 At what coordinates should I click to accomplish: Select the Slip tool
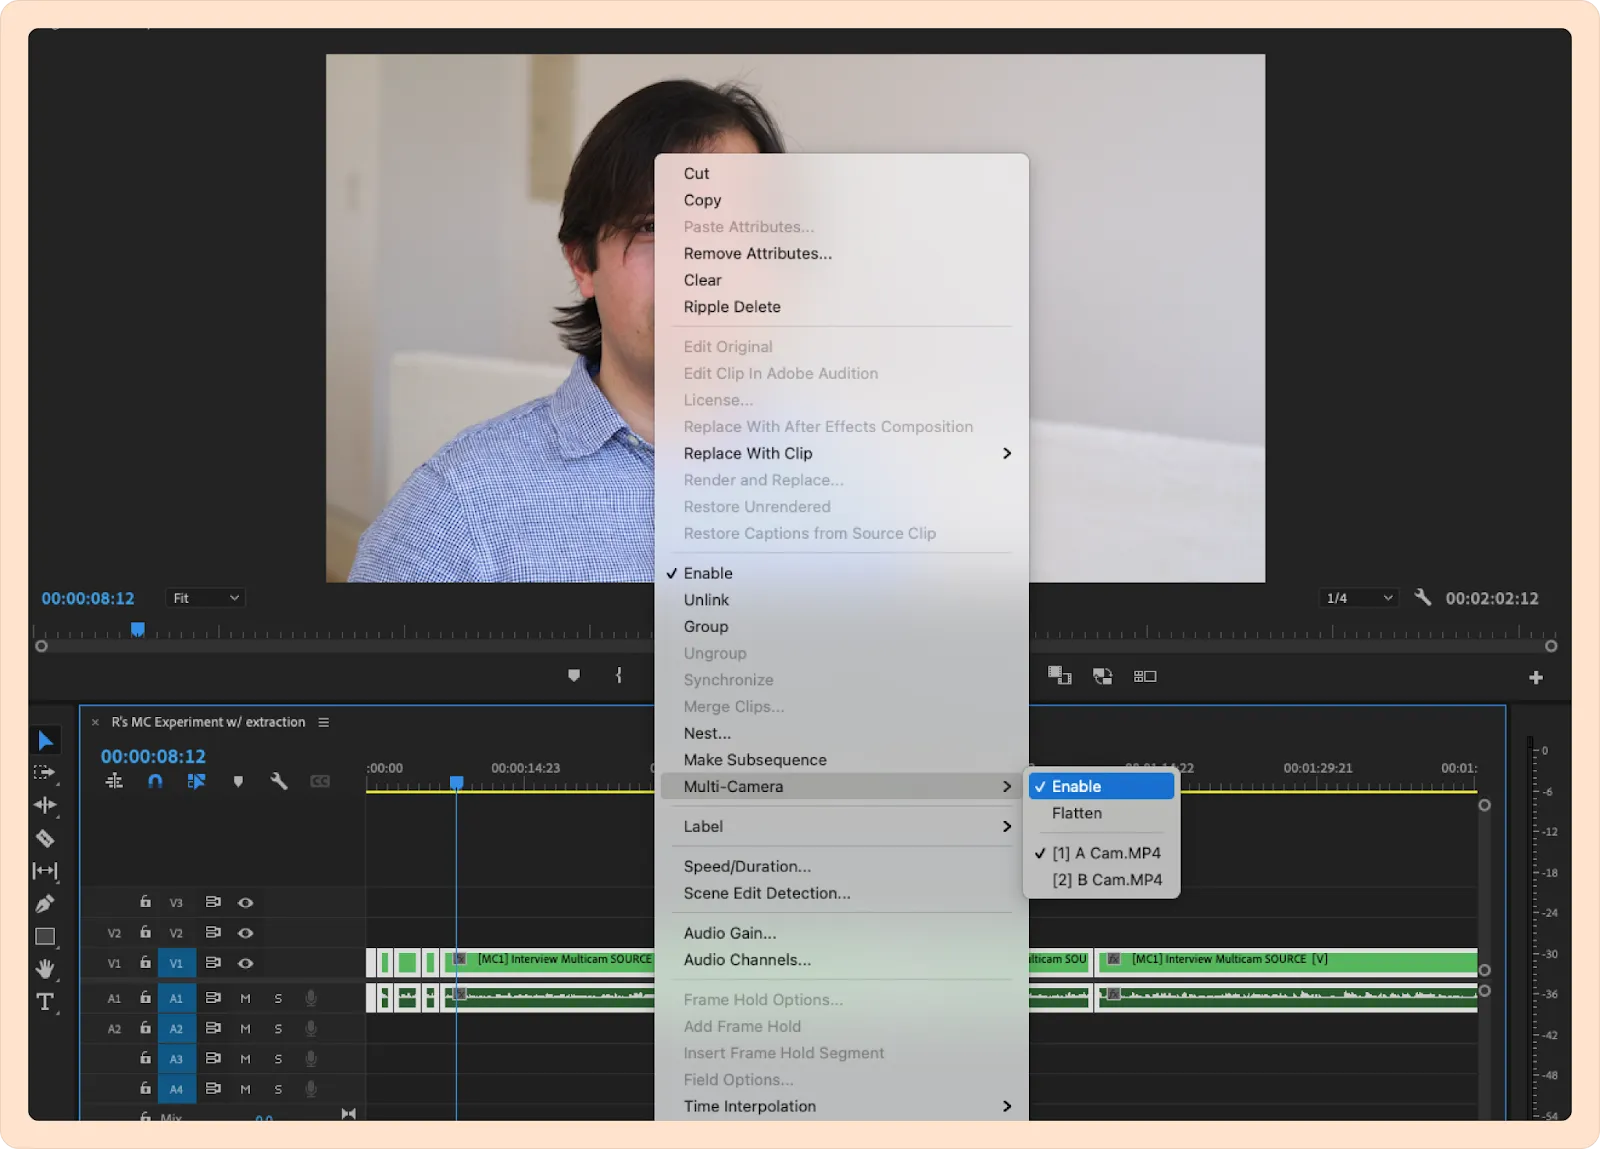click(x=45, y=871)
